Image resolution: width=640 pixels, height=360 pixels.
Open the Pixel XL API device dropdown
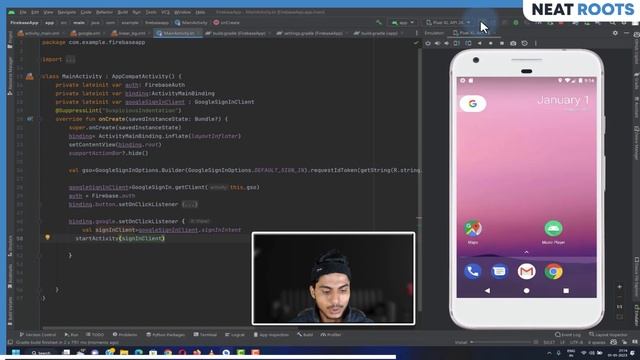(x=448, y=22)
